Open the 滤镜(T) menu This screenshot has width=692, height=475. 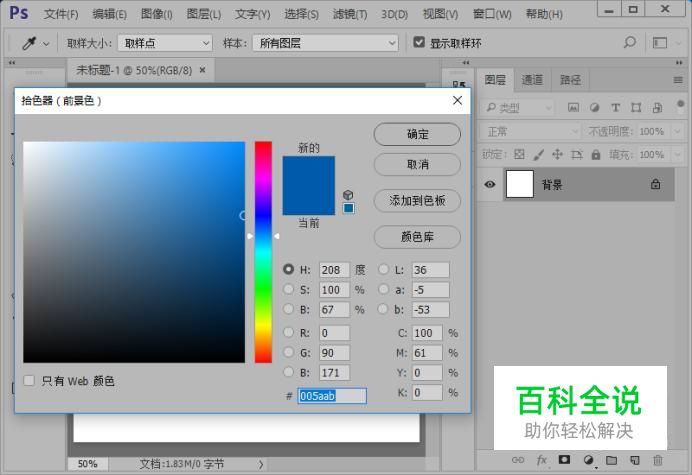(350, 14)
